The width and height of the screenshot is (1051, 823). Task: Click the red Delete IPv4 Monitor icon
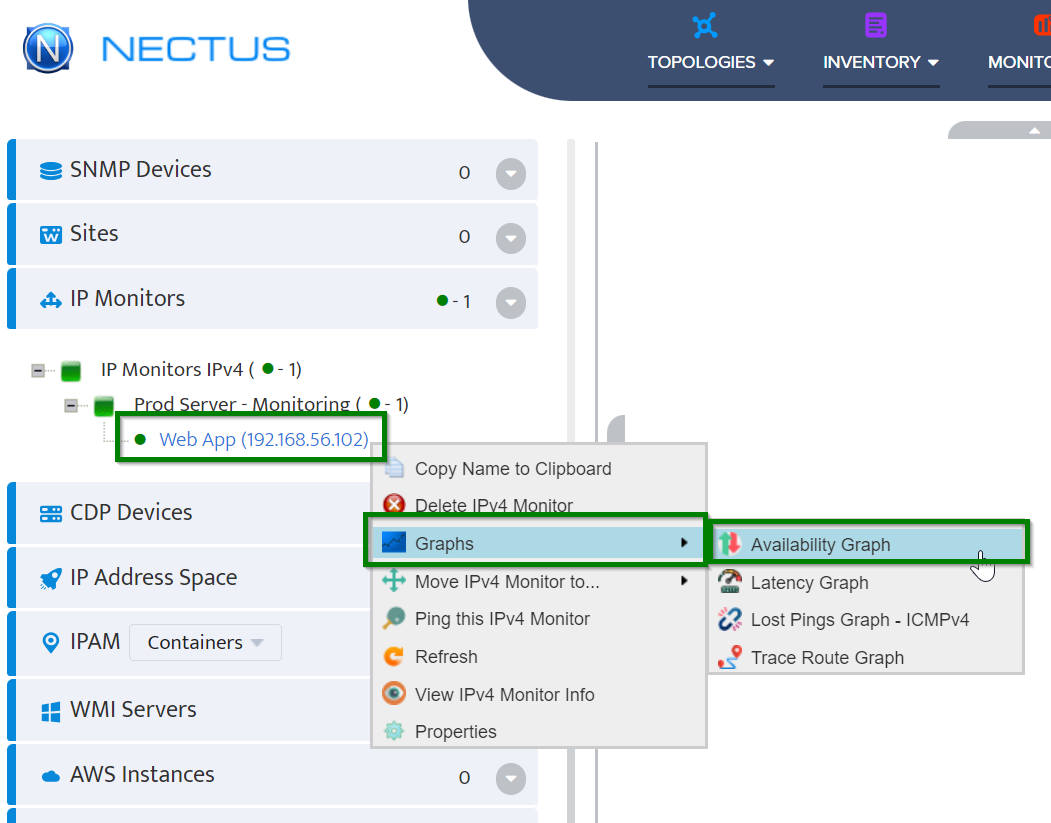coord(394,504)
